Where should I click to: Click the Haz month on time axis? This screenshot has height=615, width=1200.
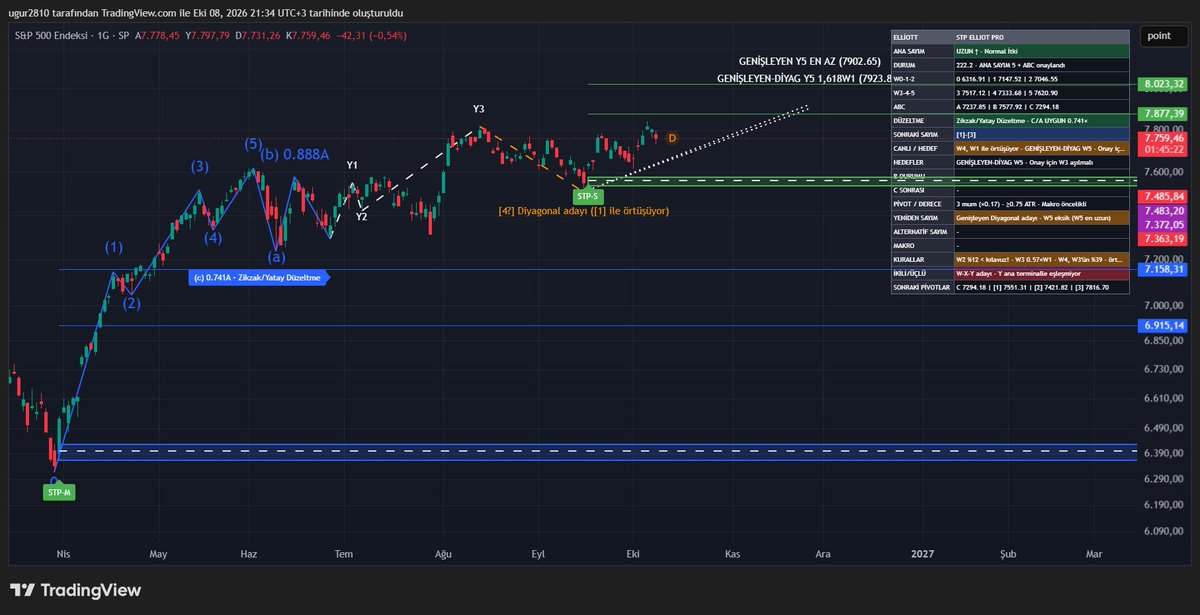point(250,553)
